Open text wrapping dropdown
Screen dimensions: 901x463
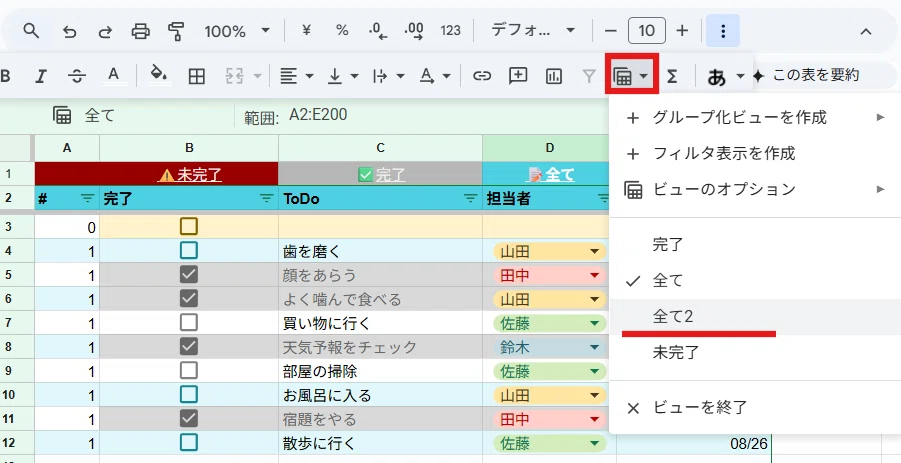click(388, 76)
